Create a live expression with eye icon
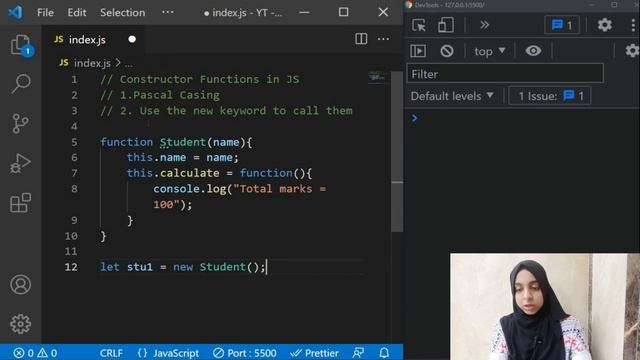Viewport: 640px width, 360px height. 533,51
